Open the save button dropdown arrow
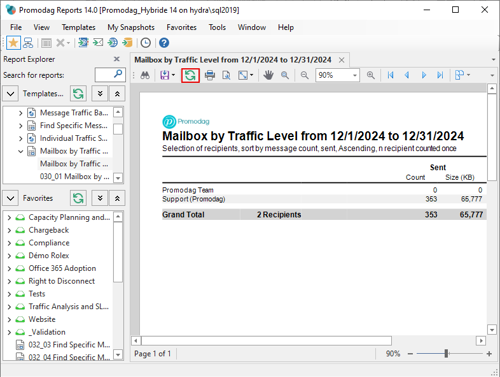500x377 pixels. [173, 75]
